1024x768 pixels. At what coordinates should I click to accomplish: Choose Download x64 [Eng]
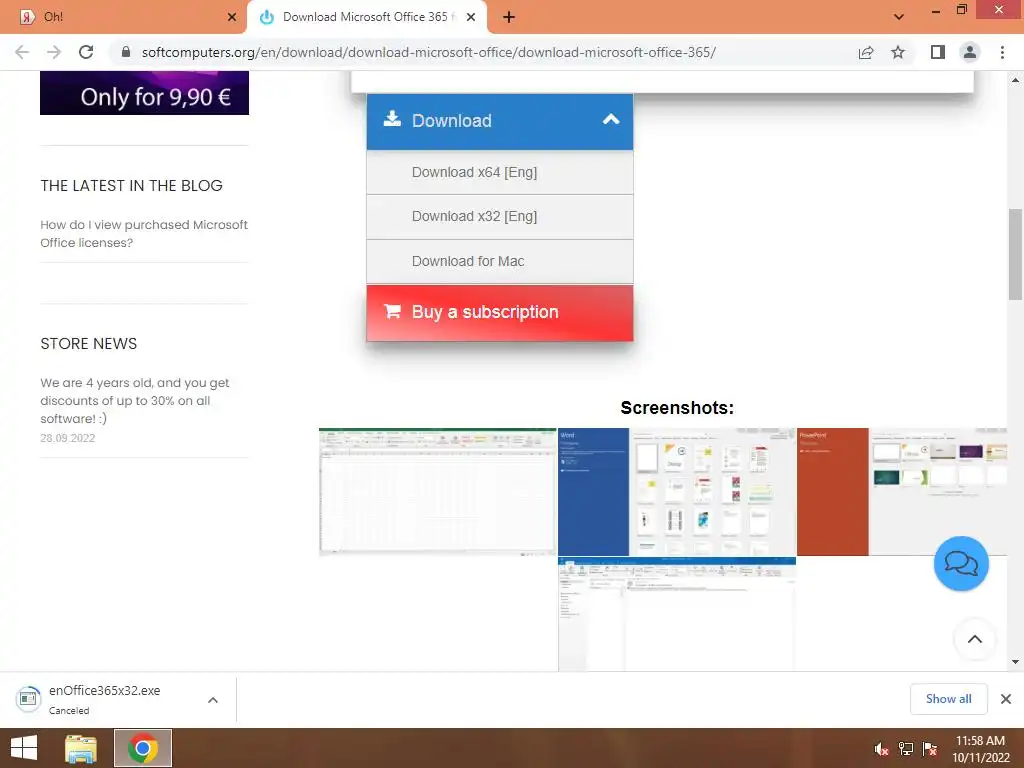coord(500,172)
